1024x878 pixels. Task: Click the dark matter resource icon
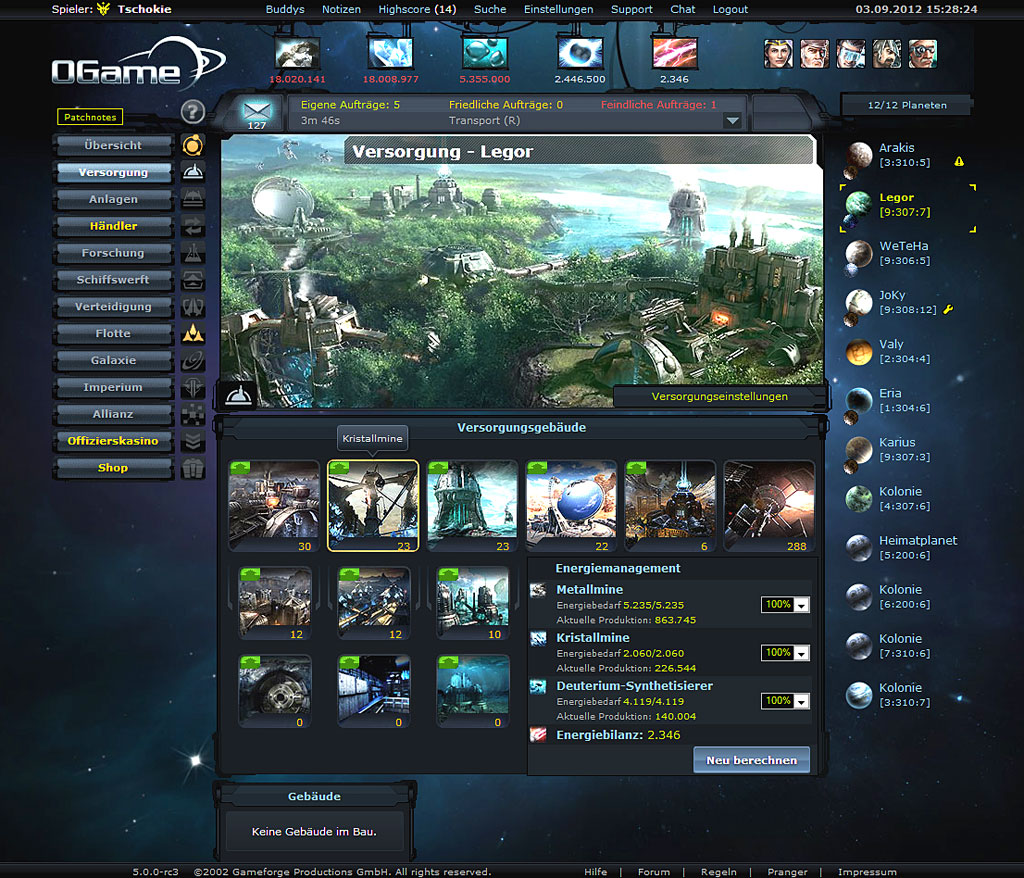(580, 53)
